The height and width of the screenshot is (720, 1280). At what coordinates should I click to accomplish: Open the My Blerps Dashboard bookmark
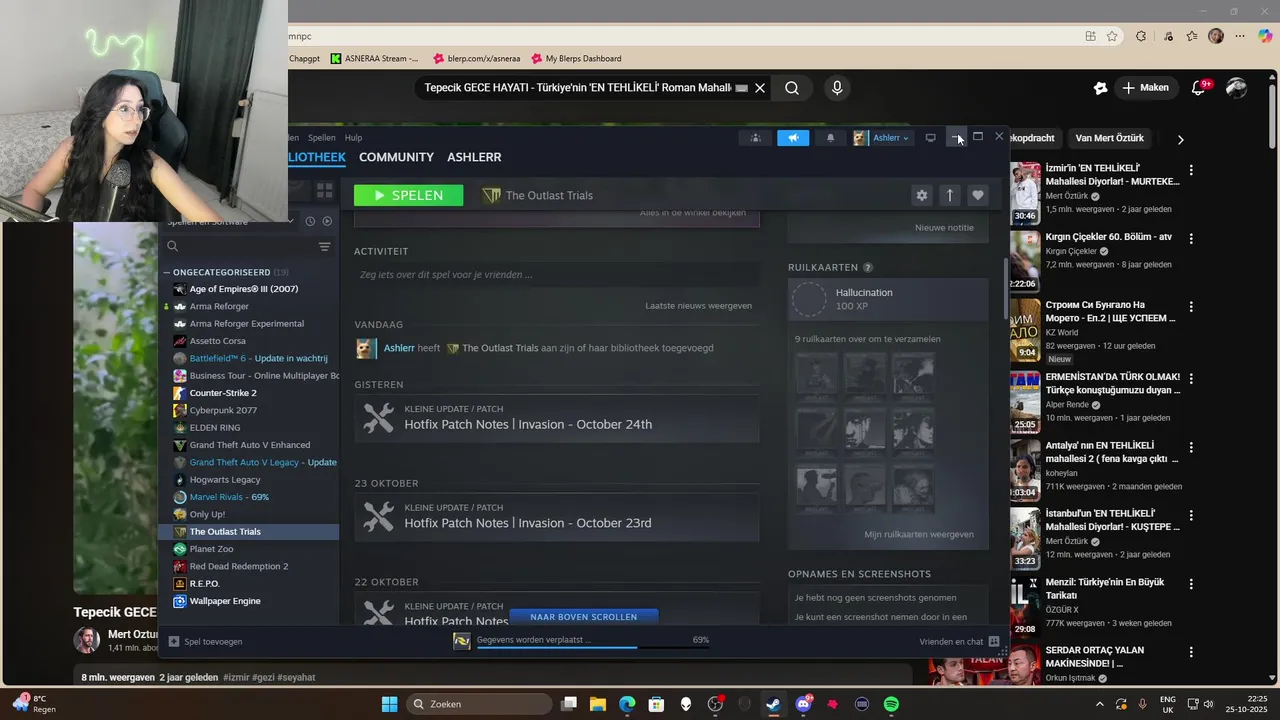(576, 58)
